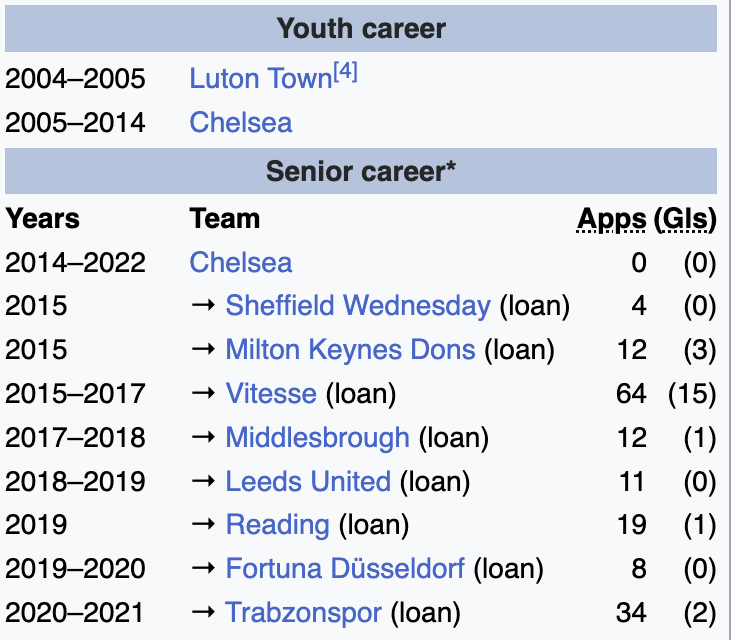Click the [4] citation superscript
Image resolution: width=732 pixels, height=640 pixels.
[345, 72]
